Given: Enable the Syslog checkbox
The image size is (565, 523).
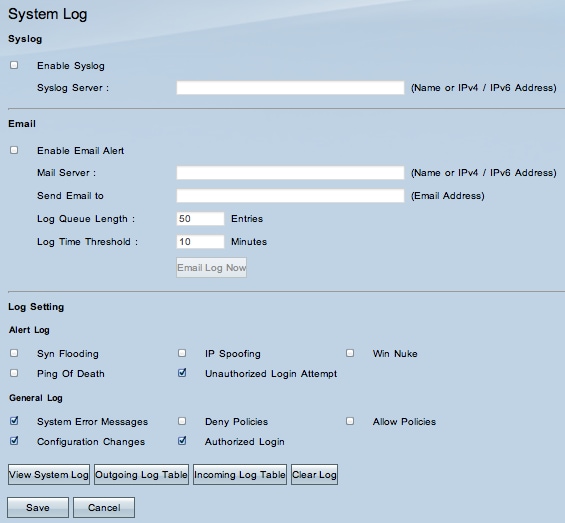Looking at the screenshot, I should pyautogui.click(x=14, y=65).
